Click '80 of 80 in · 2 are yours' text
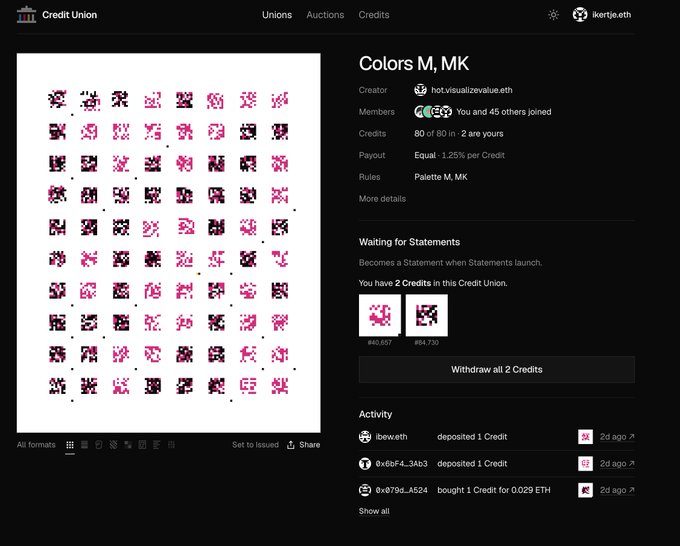Image resolution: width=680 pixels, height=546 pixels. [459, 134]
